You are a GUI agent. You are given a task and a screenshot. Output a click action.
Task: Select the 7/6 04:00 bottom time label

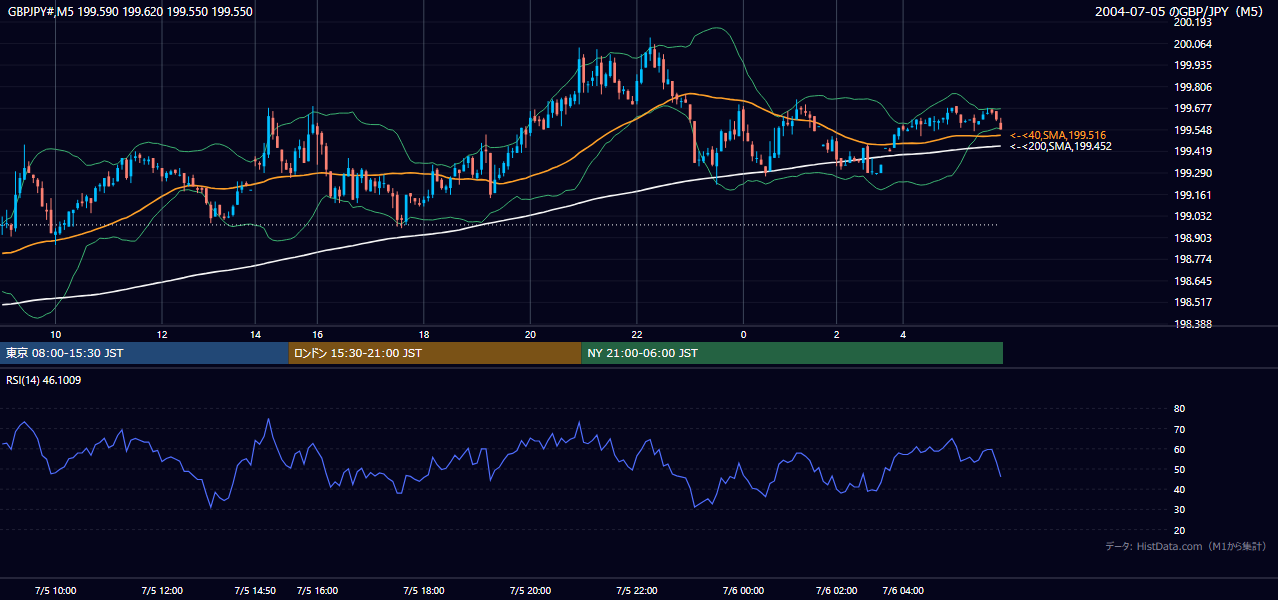[x=903, y=591]
